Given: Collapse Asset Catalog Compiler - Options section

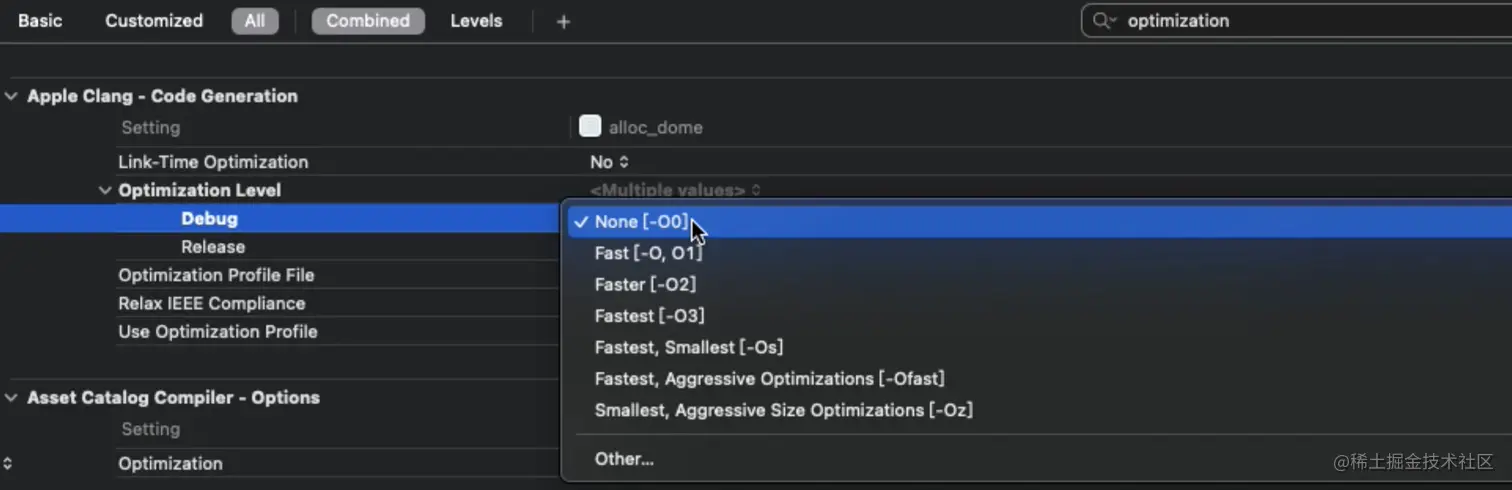Looking at the screenshot, I should pyautogui.click(x=11, y=397).
